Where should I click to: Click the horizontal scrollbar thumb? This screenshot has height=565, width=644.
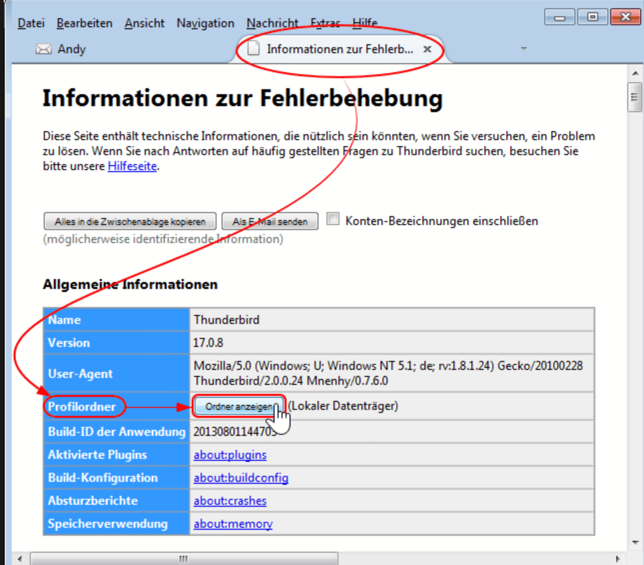184,559
